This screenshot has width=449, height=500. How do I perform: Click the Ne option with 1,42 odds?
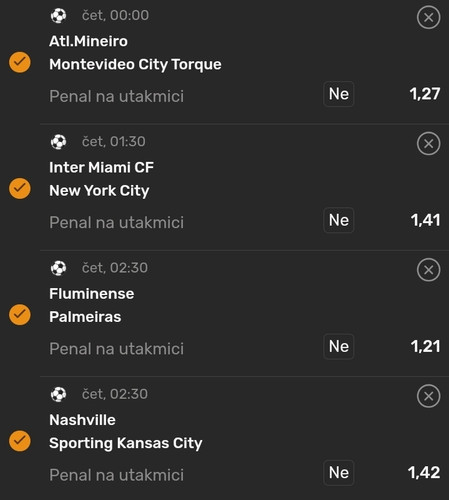tap(338, 473)
